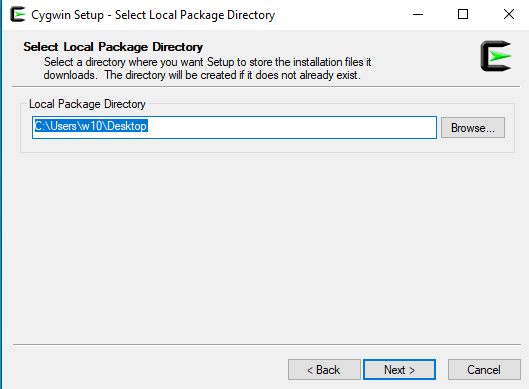Maximize the Cygwin Setup window
The image size is (529, 389).
(x=463, y=15)
